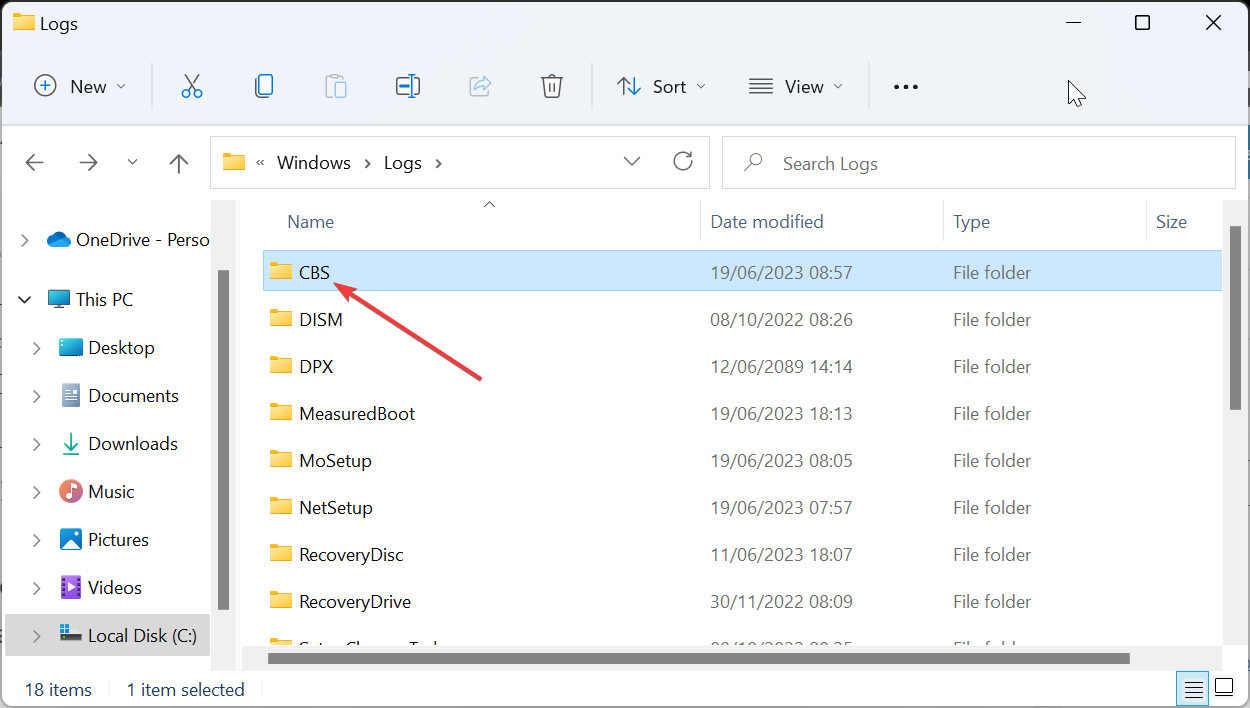
Task: Open the View options dropdown
Action: 796,86
